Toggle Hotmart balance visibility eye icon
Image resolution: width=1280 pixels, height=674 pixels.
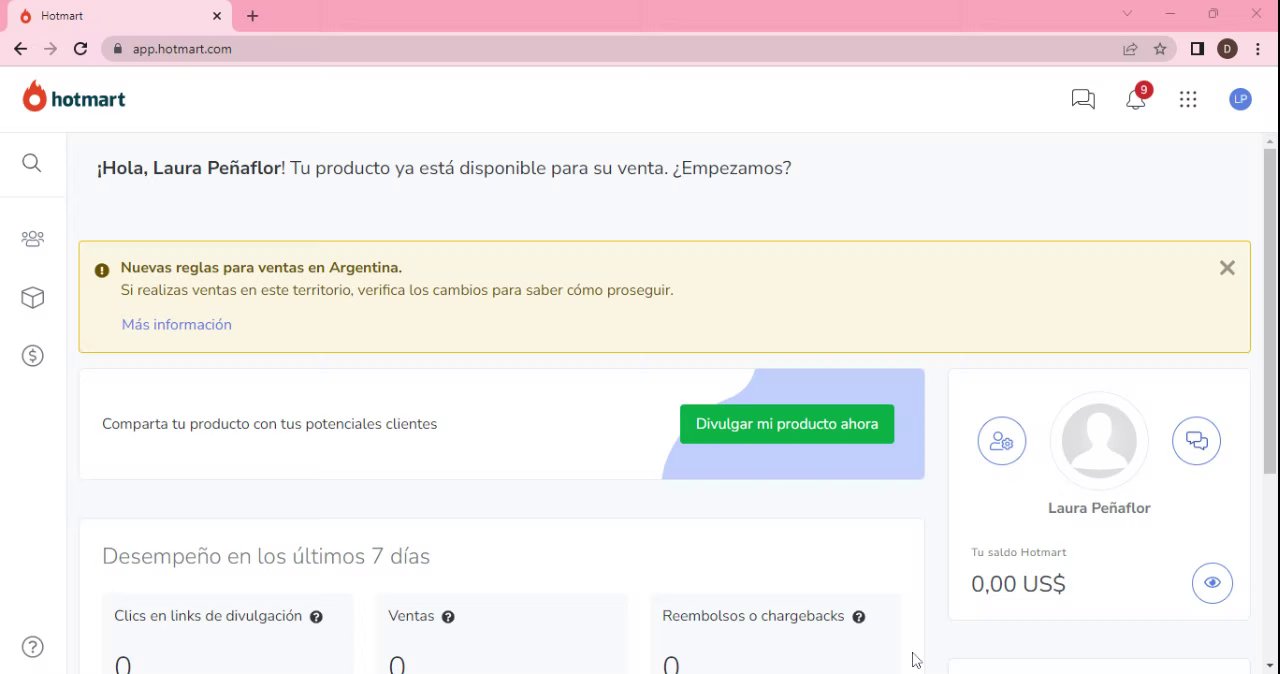(x=1212, y=583)
